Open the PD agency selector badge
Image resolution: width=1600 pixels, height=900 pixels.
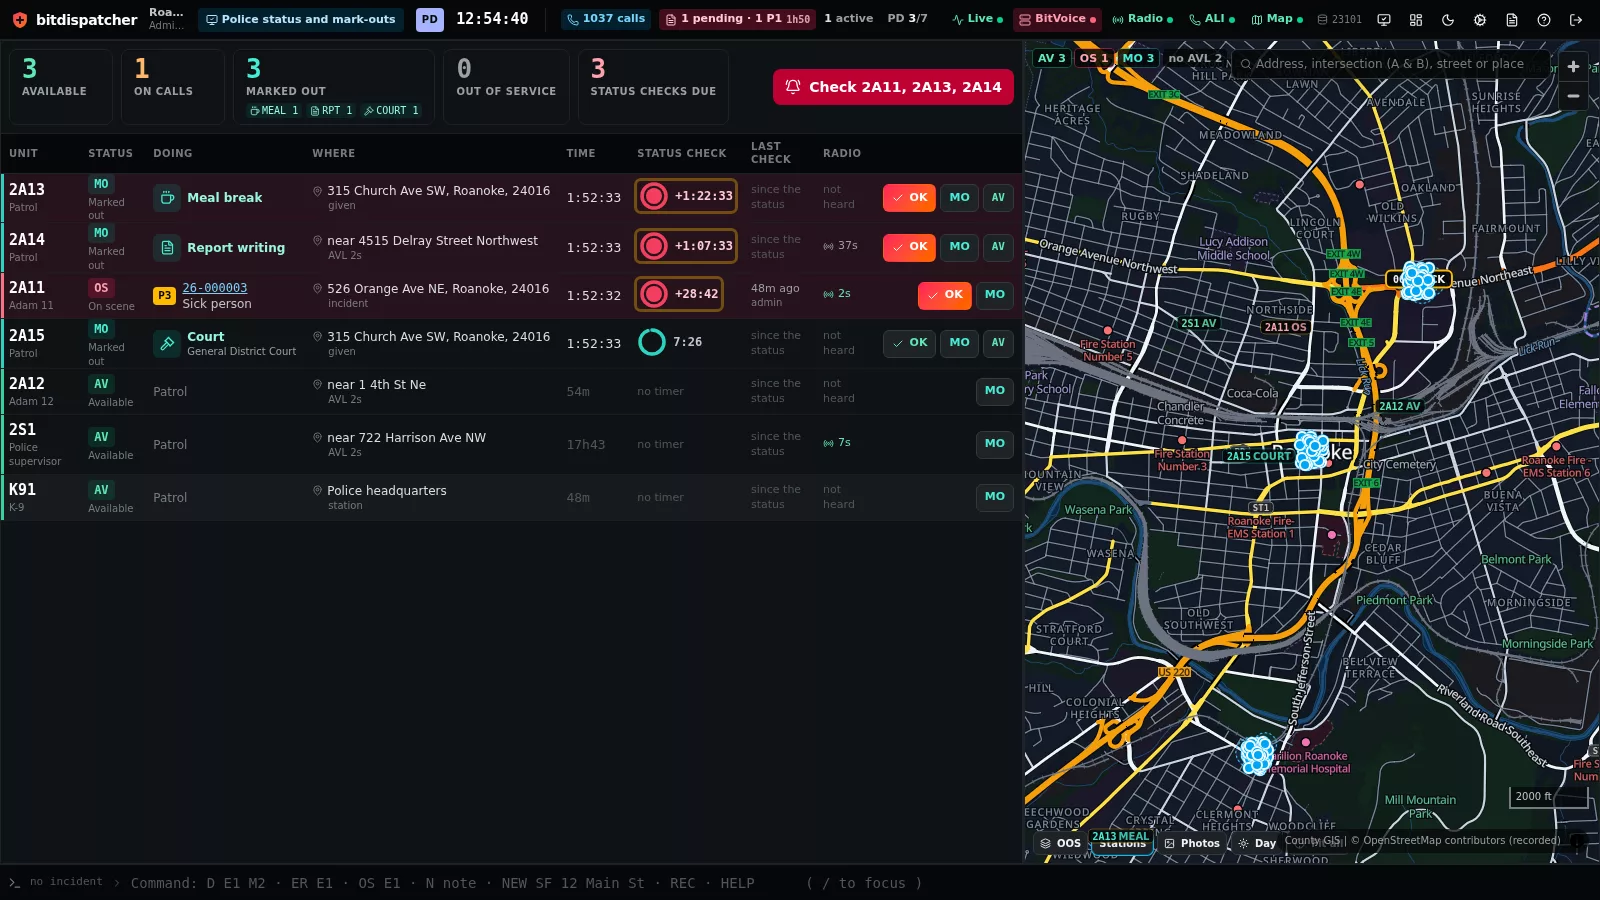[430, 19]
